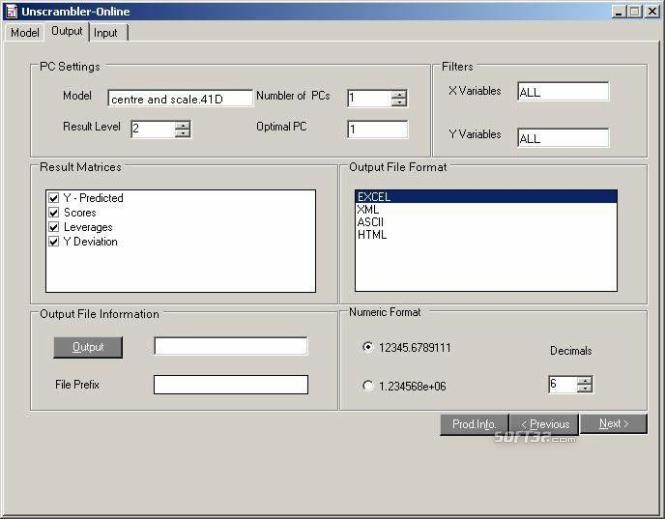Decrease the Decimals value
Screen dimensions: 665x519
[x=585, y=388]
